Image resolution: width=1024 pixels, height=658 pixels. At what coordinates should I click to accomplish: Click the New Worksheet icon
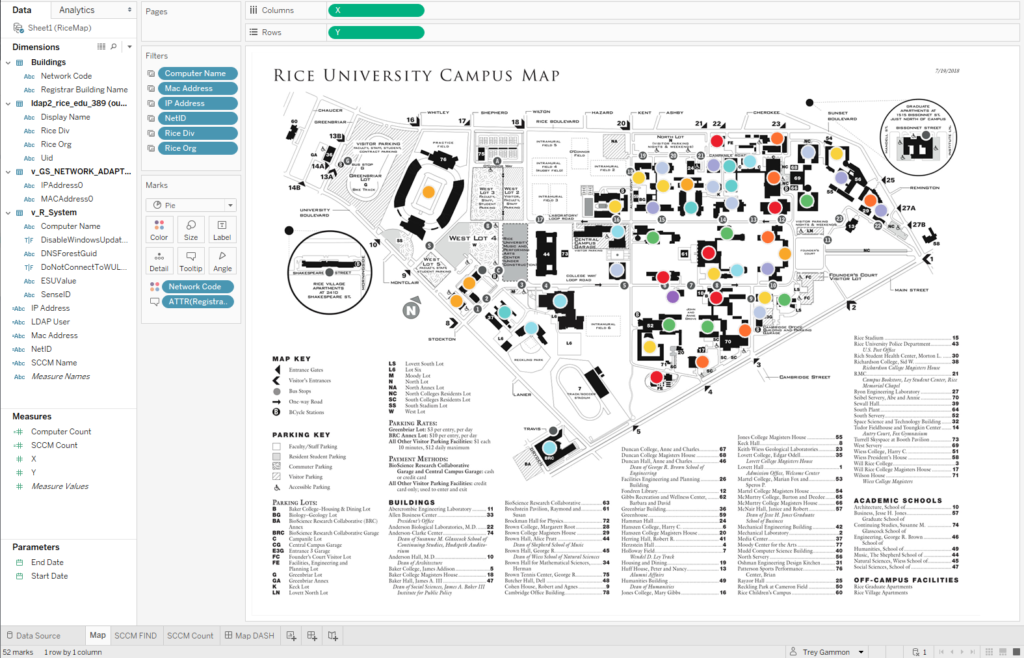coord(291,636)
